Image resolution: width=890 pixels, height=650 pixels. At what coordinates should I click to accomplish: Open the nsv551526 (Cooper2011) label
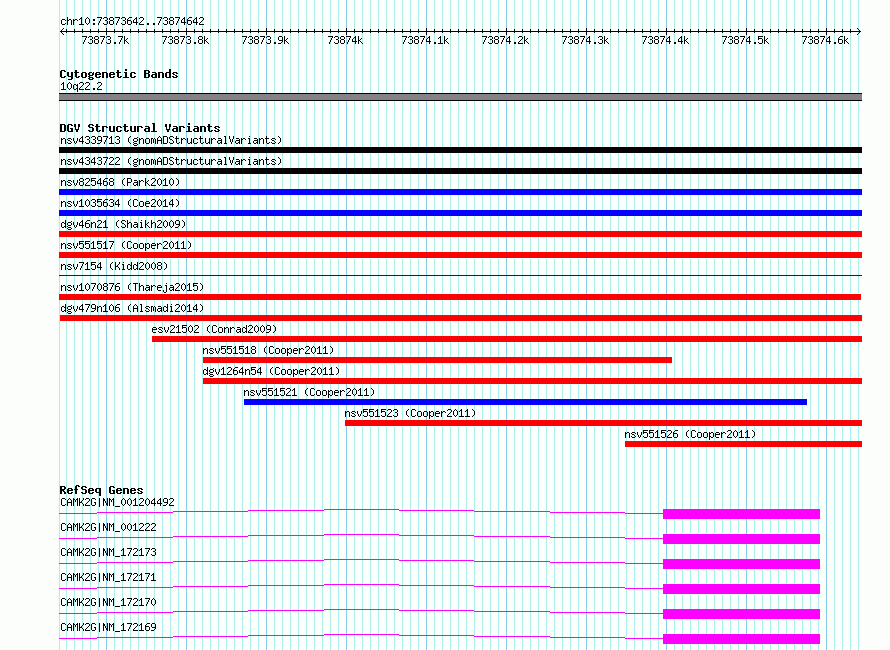click(x=690, y=434)
